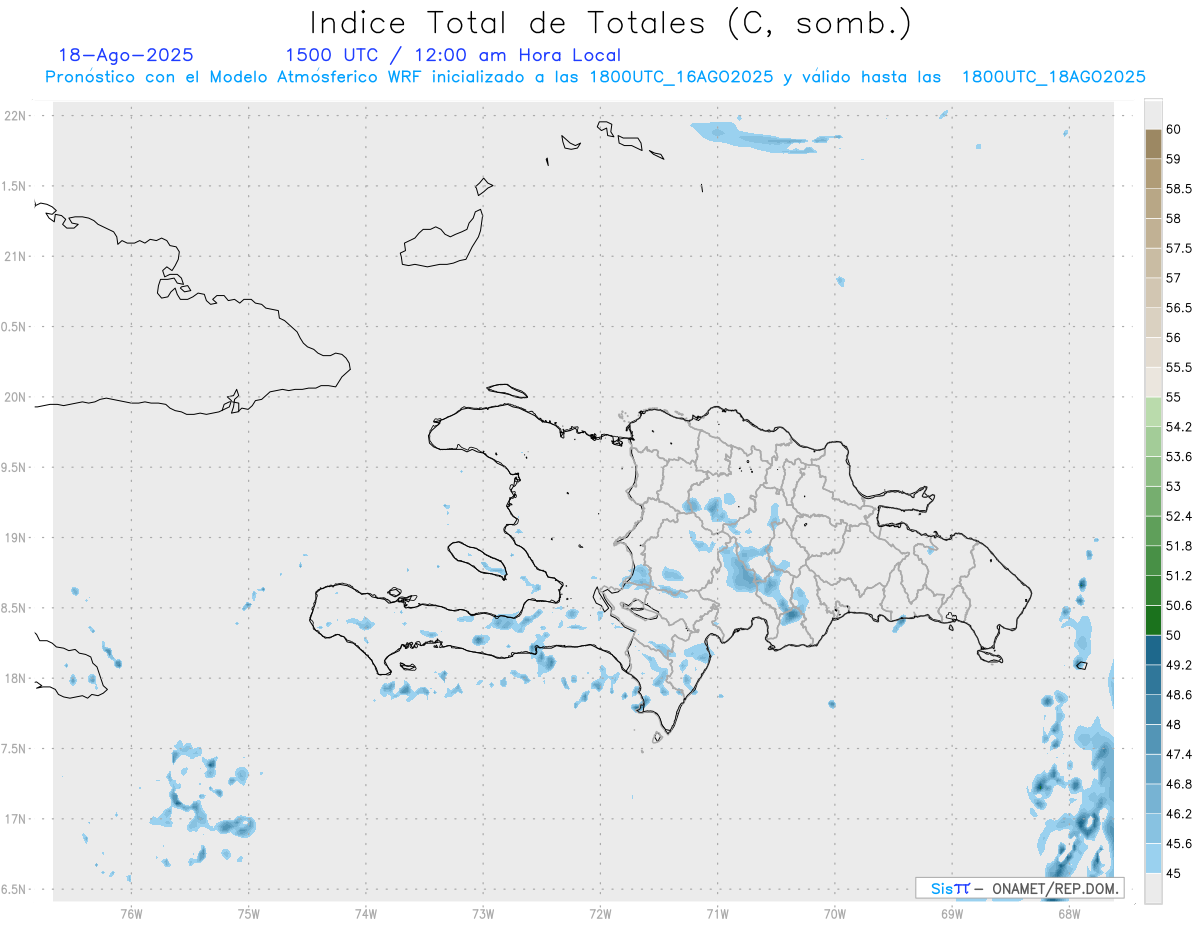The height and width of the screenshot is (927, 1200).
Task: Pick the light blue swatch between 45 and 45.6
Action: 1153,858
